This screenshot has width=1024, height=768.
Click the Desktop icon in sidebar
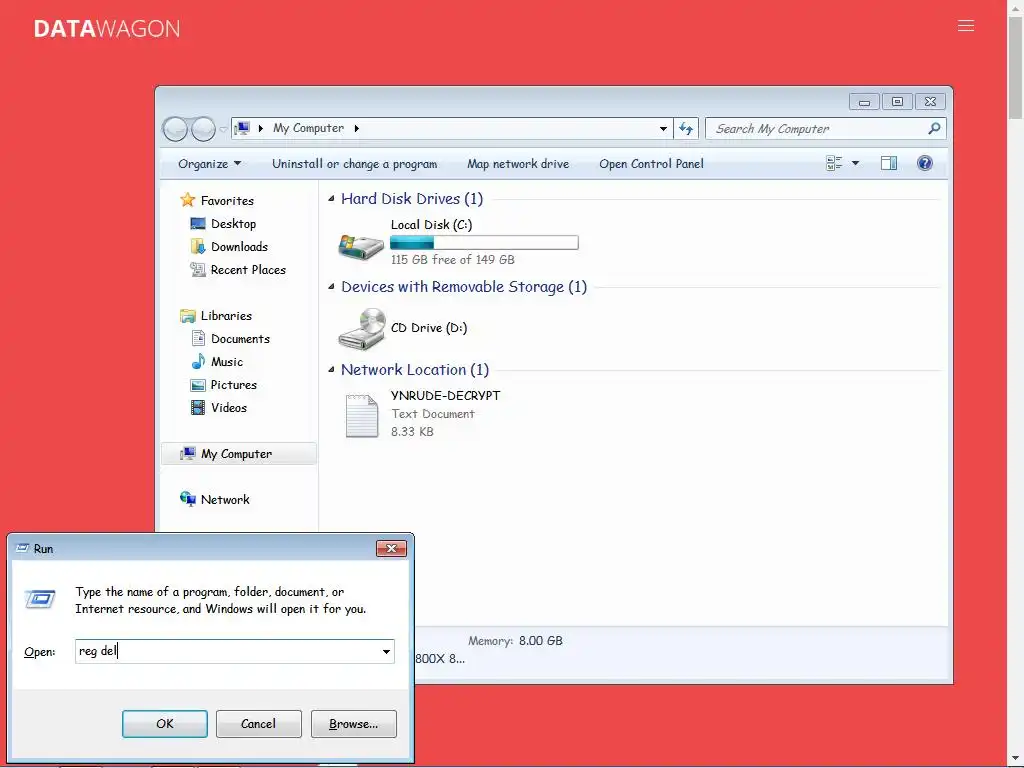point(198,223)
